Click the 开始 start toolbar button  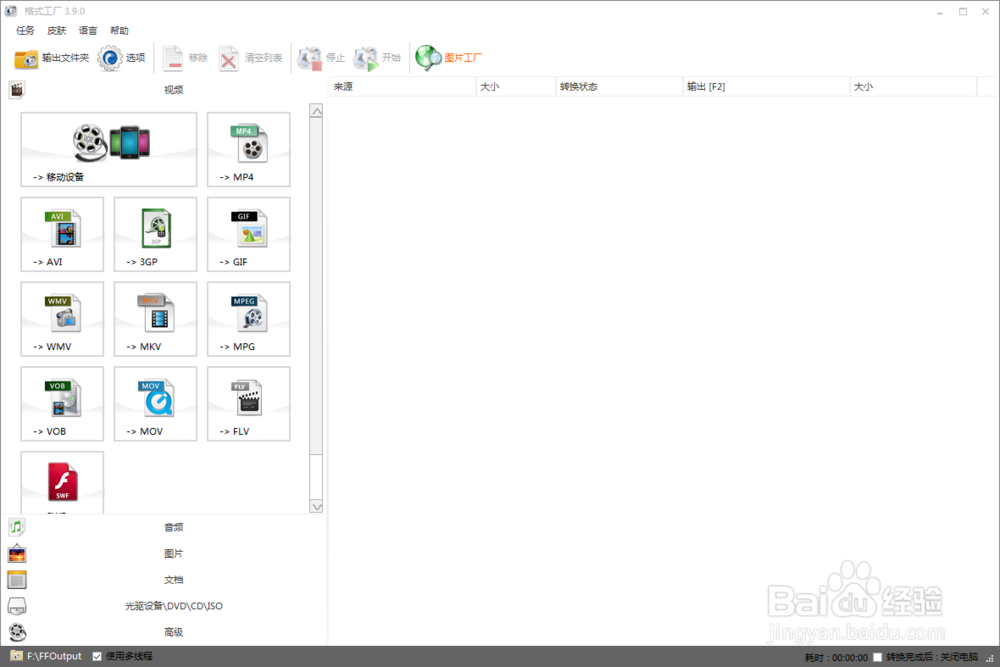pos(378,58)
